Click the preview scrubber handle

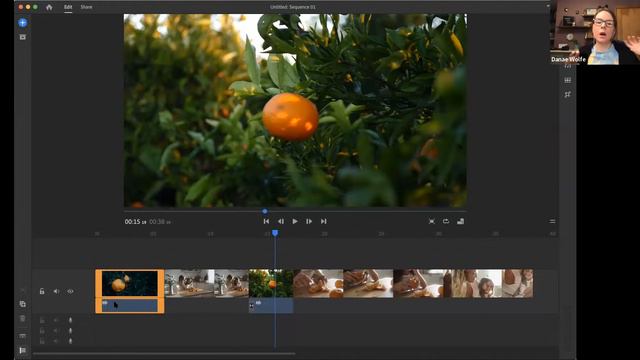point(265,211)
